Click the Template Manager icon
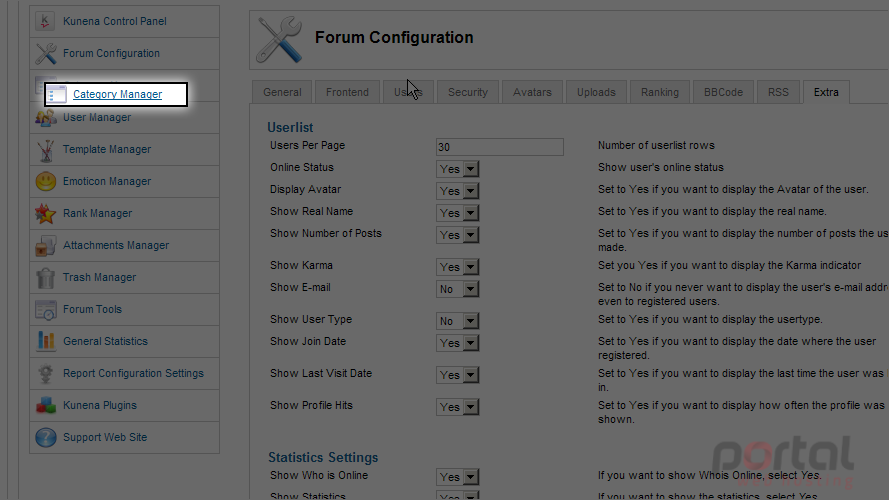Viewport: 889px width, 500px height. pyautogui.click(x=45, y=150)
